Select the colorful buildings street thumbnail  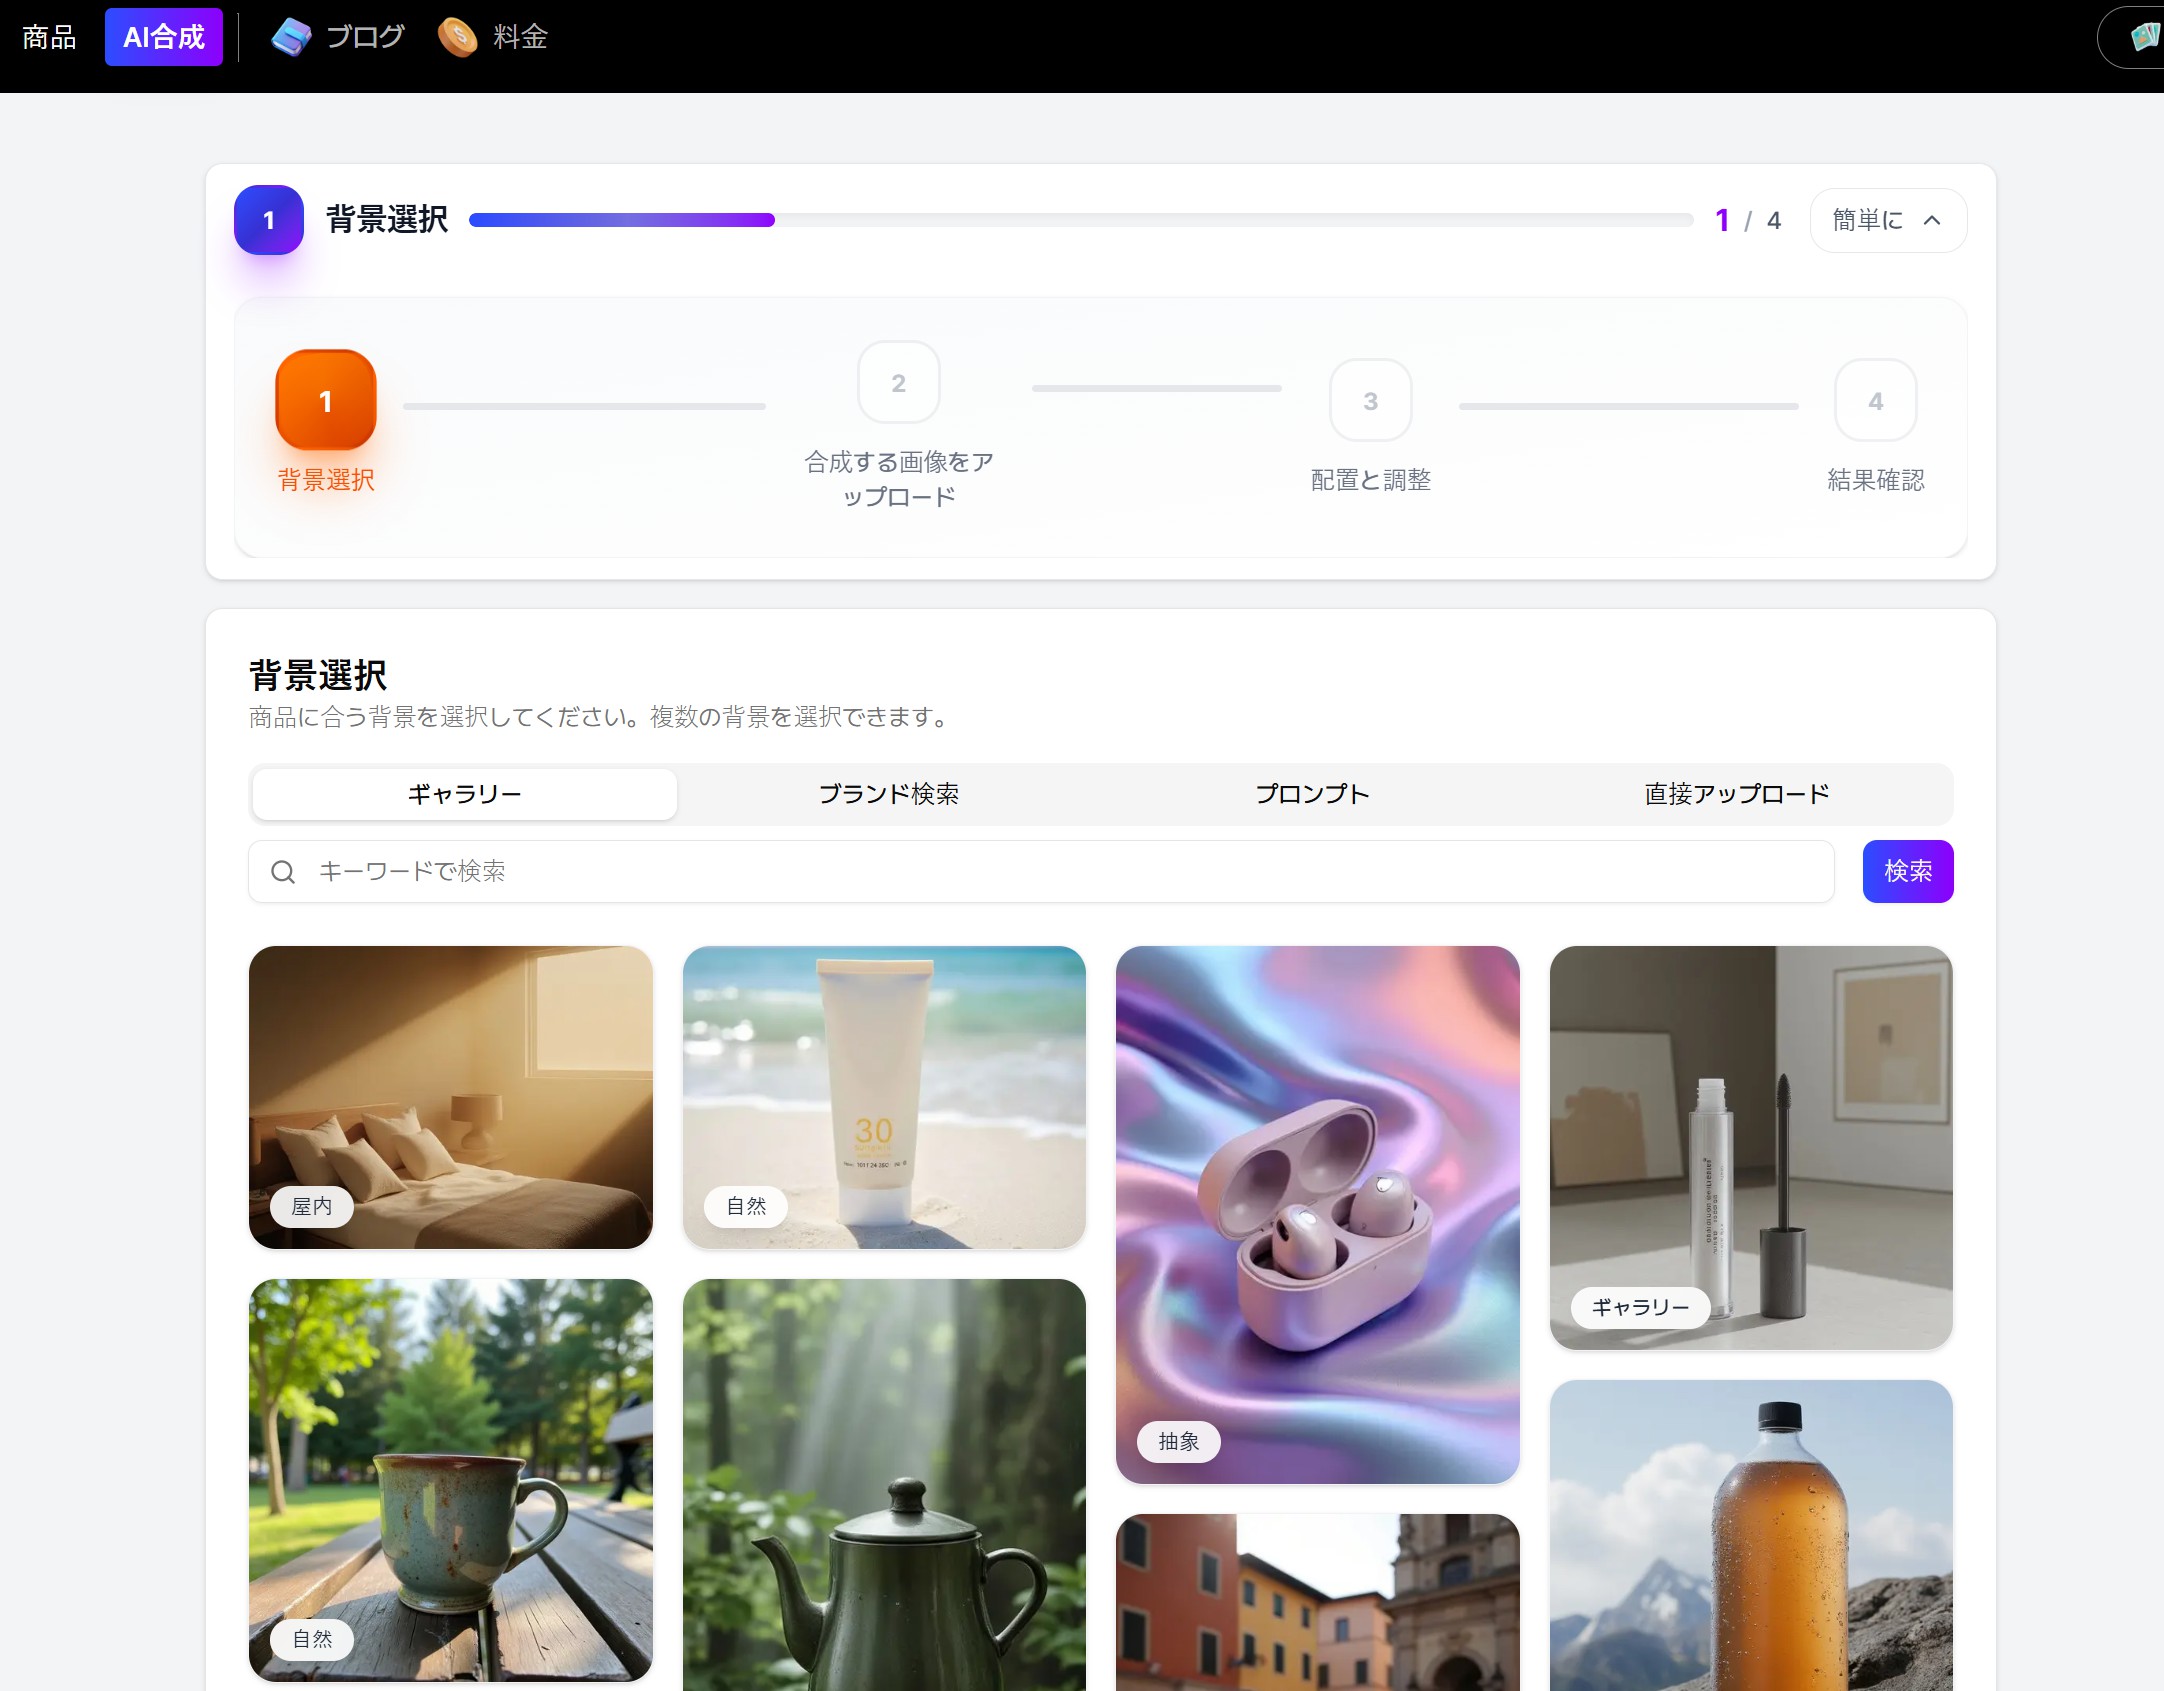coord(1318,1602)
